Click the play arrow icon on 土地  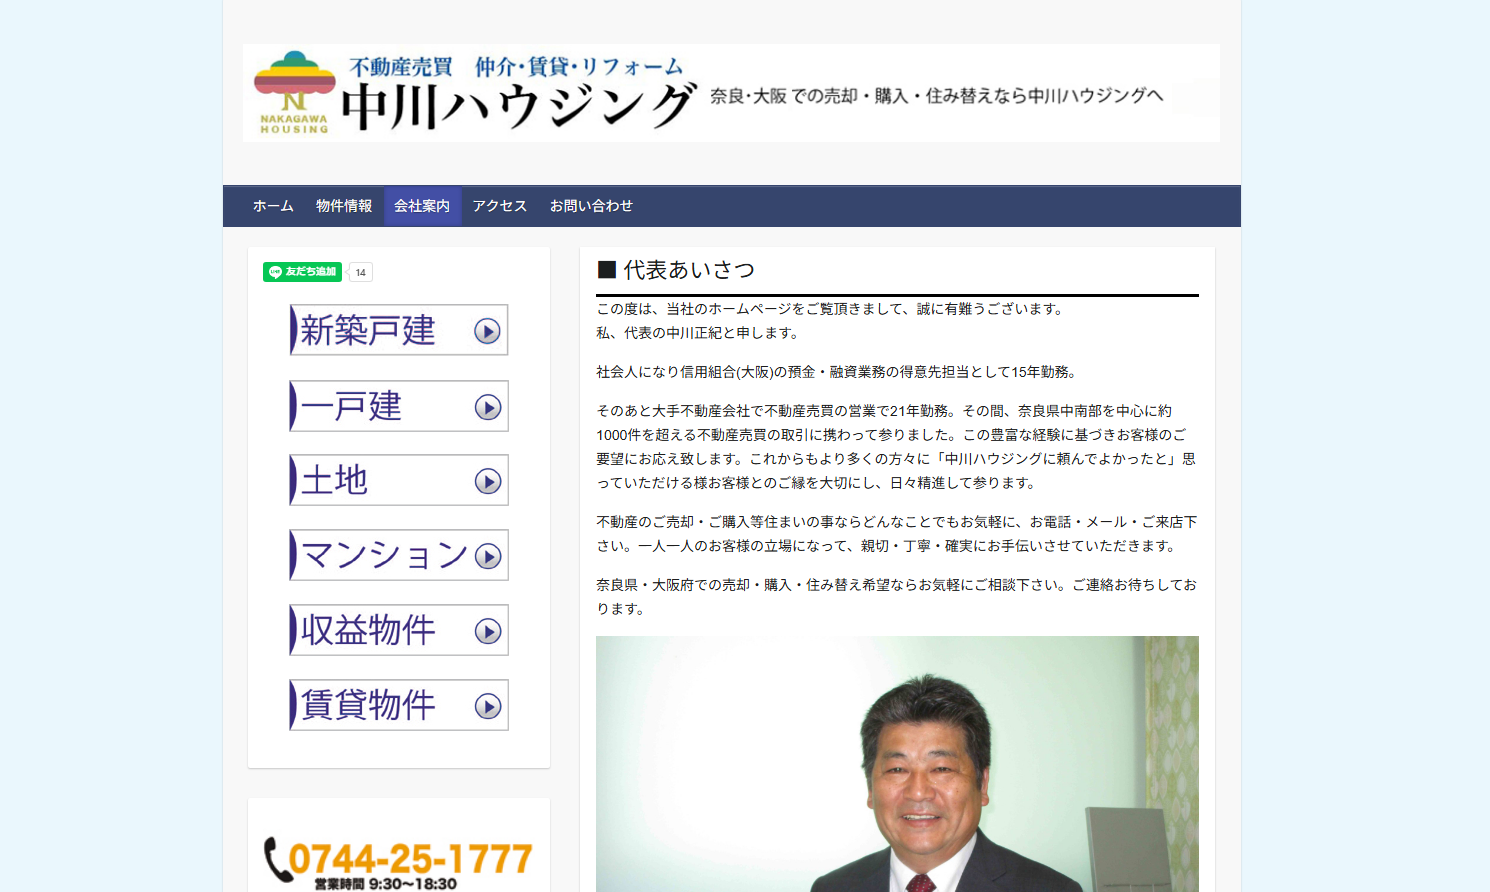click(x=488, y=481)
